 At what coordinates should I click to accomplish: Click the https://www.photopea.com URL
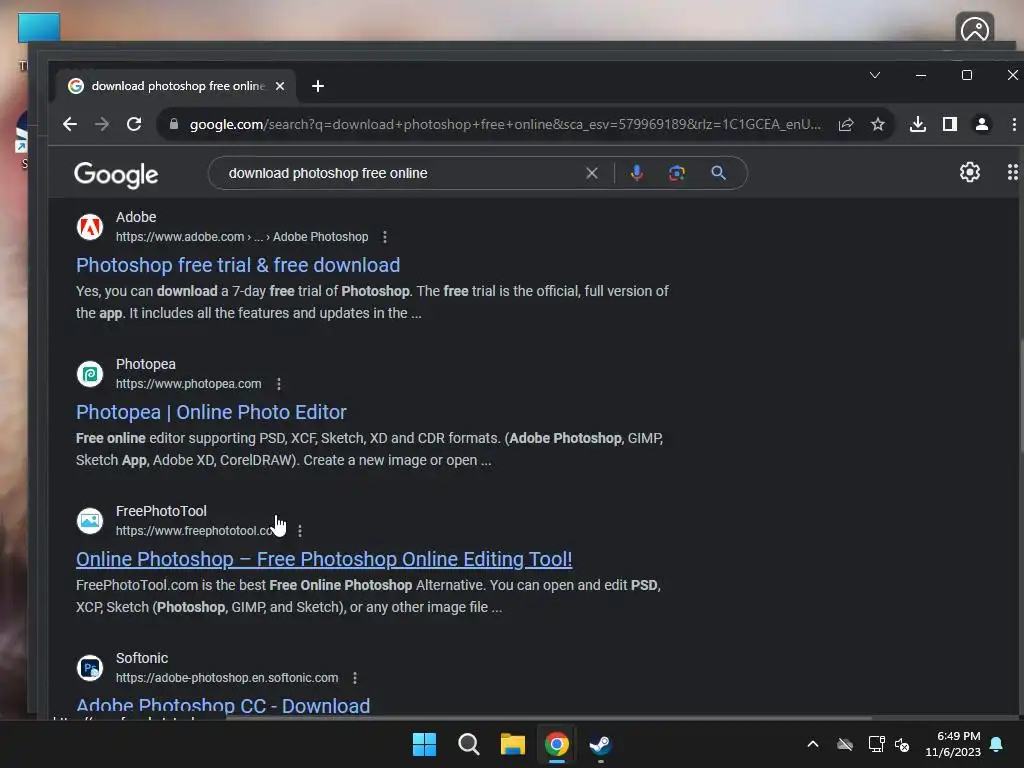click(x=189, y=384)
